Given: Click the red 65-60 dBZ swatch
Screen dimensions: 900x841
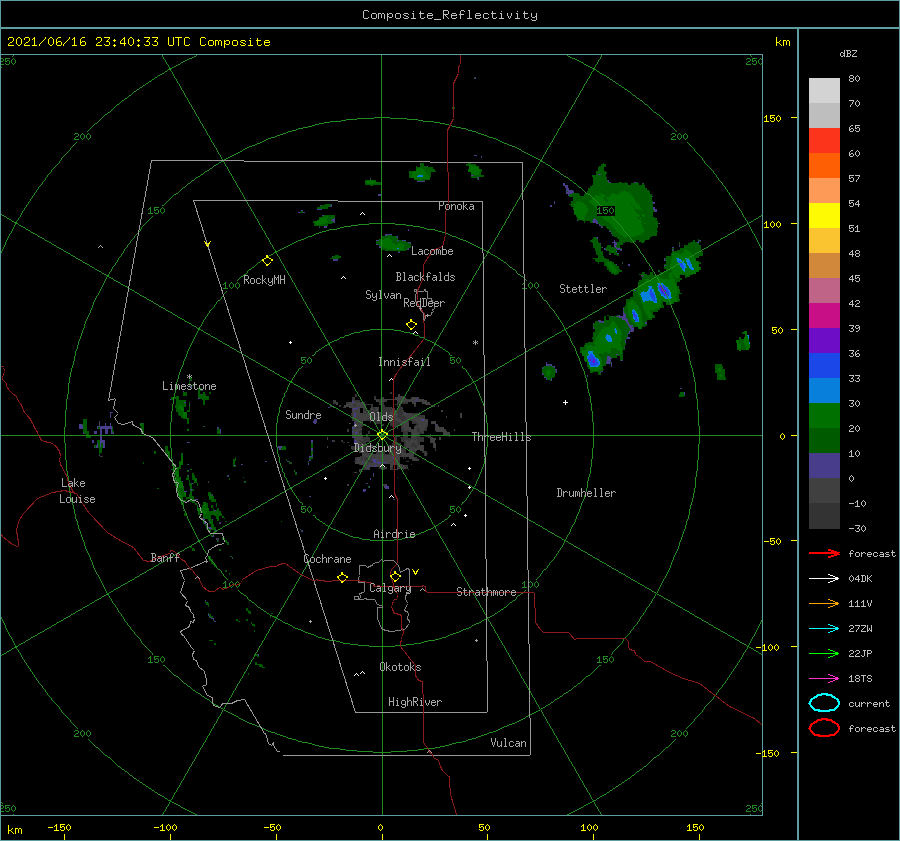Looking at the screenshot, I should coord(824,141).
